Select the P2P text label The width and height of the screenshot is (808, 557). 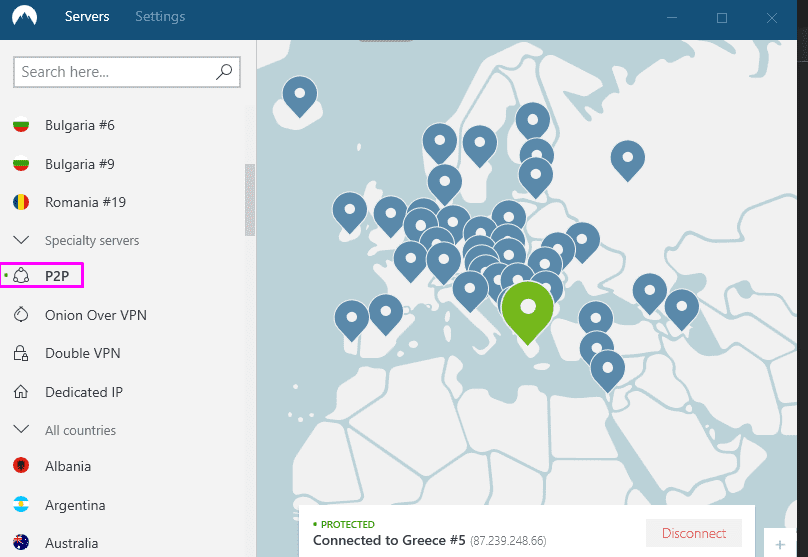click(57, 276)
